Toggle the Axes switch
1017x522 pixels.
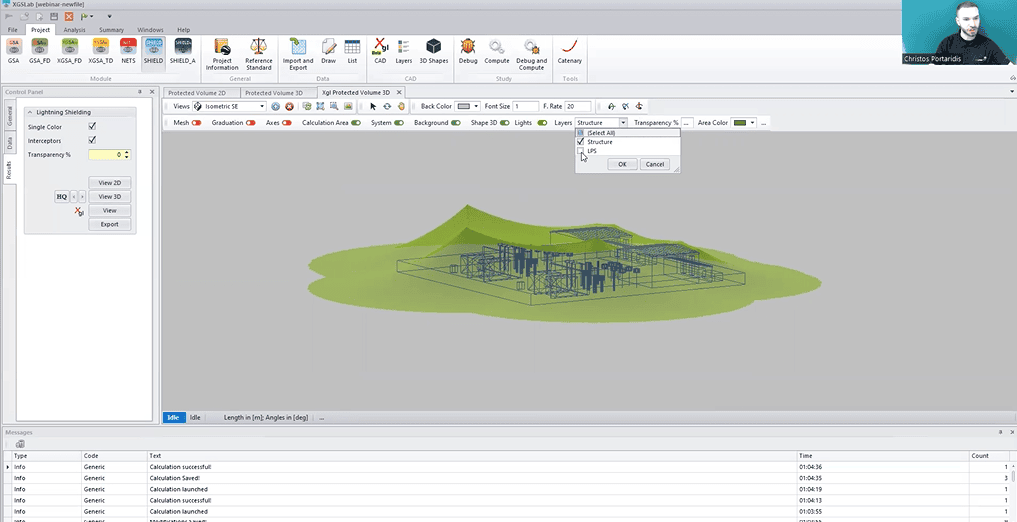[x=287, y=123]
